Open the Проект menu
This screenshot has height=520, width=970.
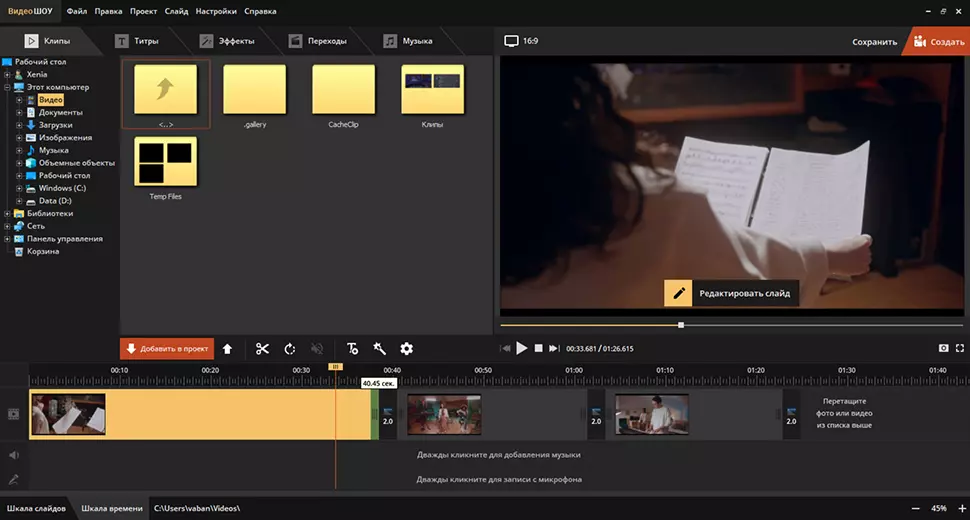coord(143,12)
